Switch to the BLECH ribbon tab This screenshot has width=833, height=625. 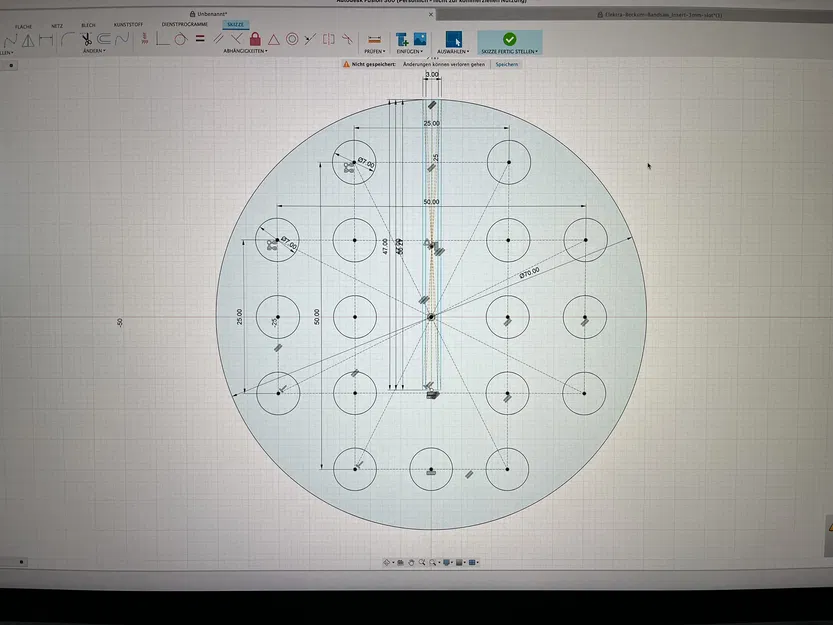coord(86,23)
